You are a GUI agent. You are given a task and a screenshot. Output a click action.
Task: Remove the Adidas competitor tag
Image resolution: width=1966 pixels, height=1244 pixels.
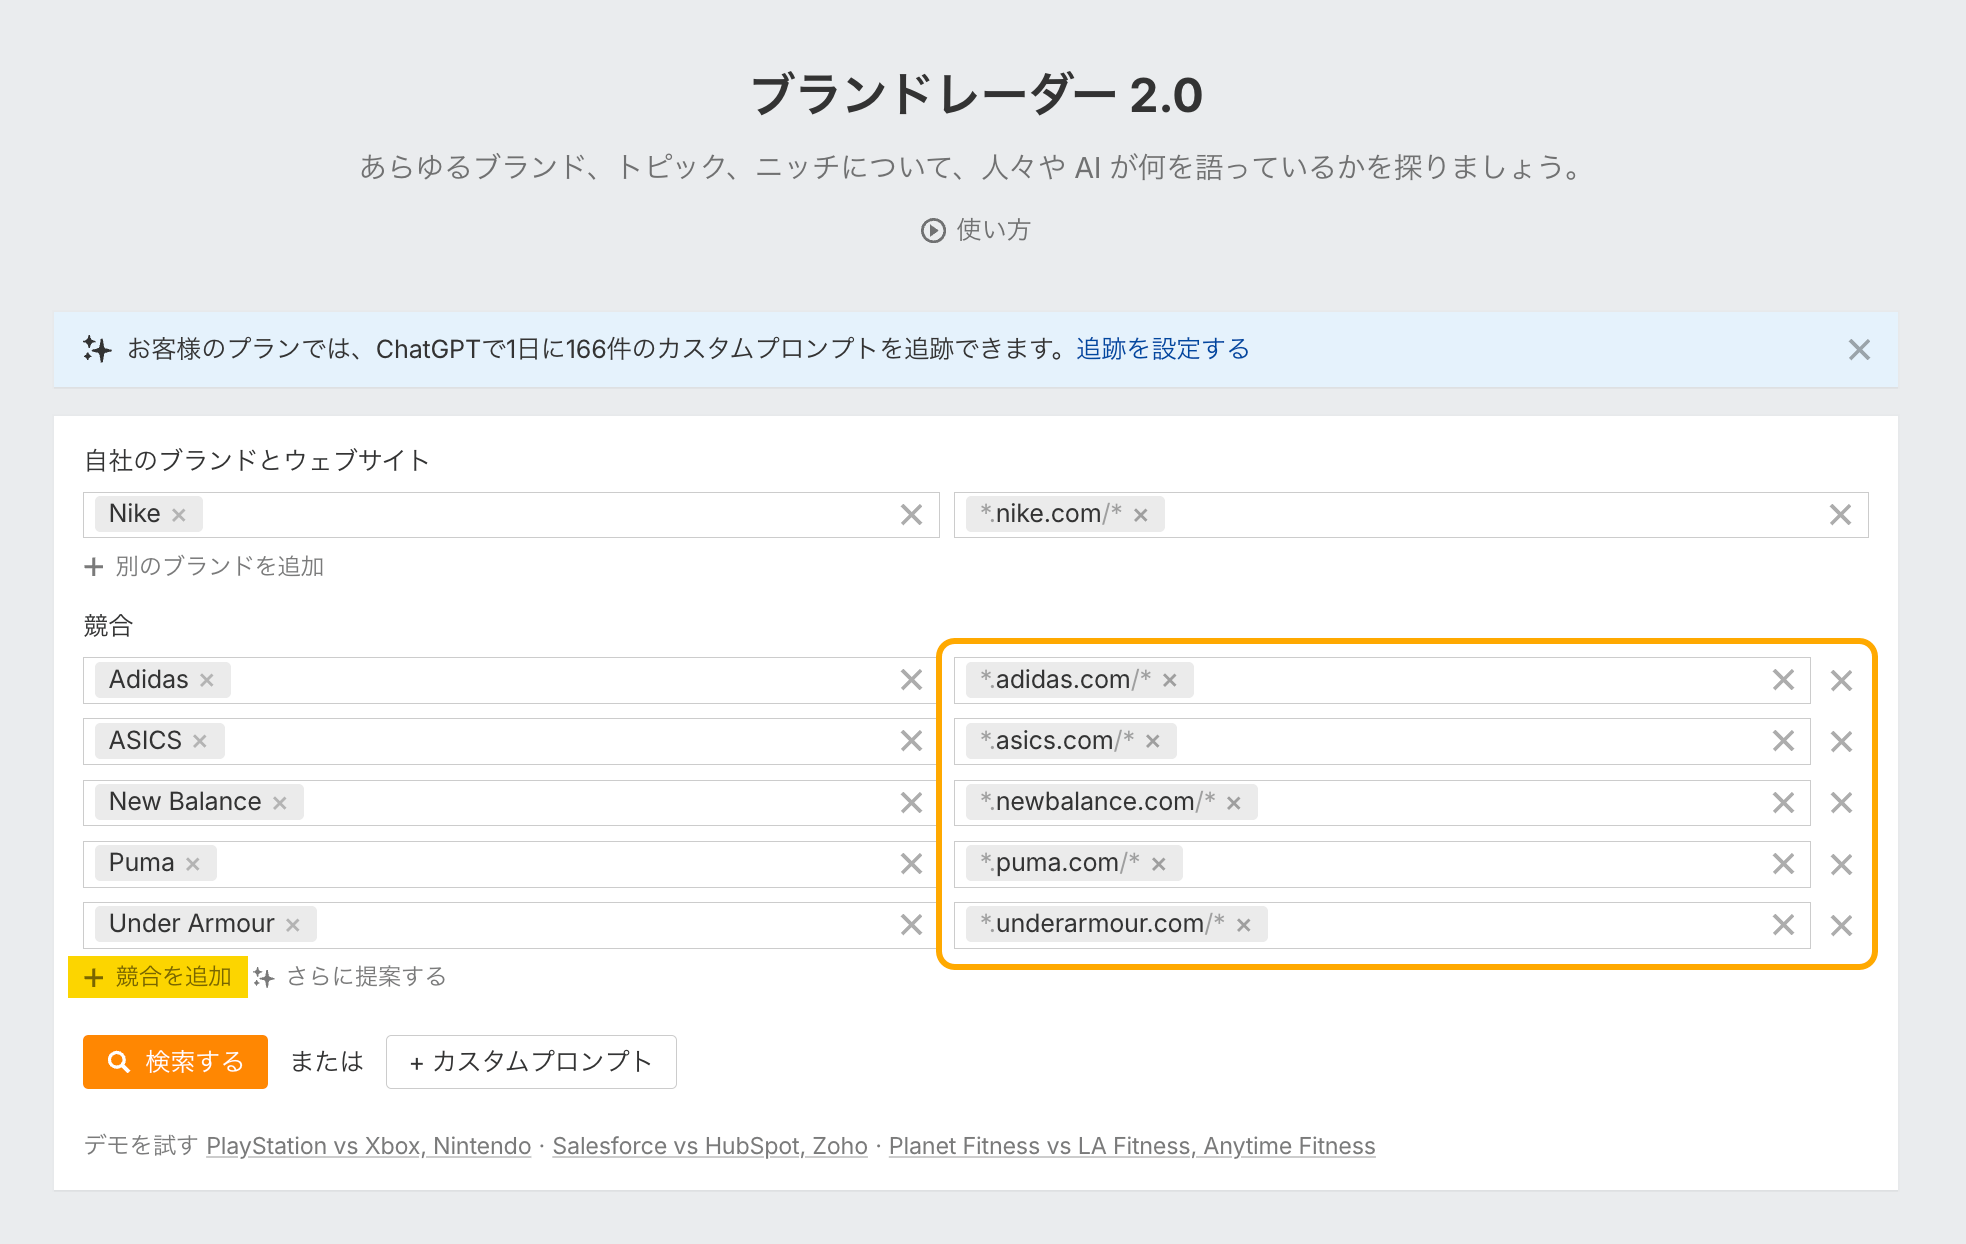pyautogui.click(x=207, y=680)
